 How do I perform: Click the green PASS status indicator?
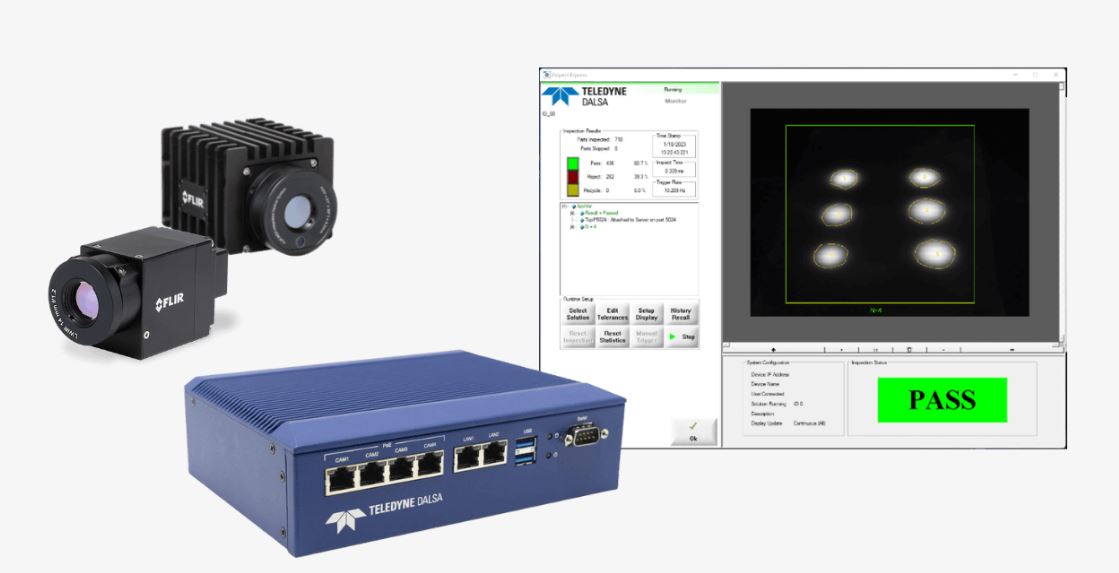point(942,400)
